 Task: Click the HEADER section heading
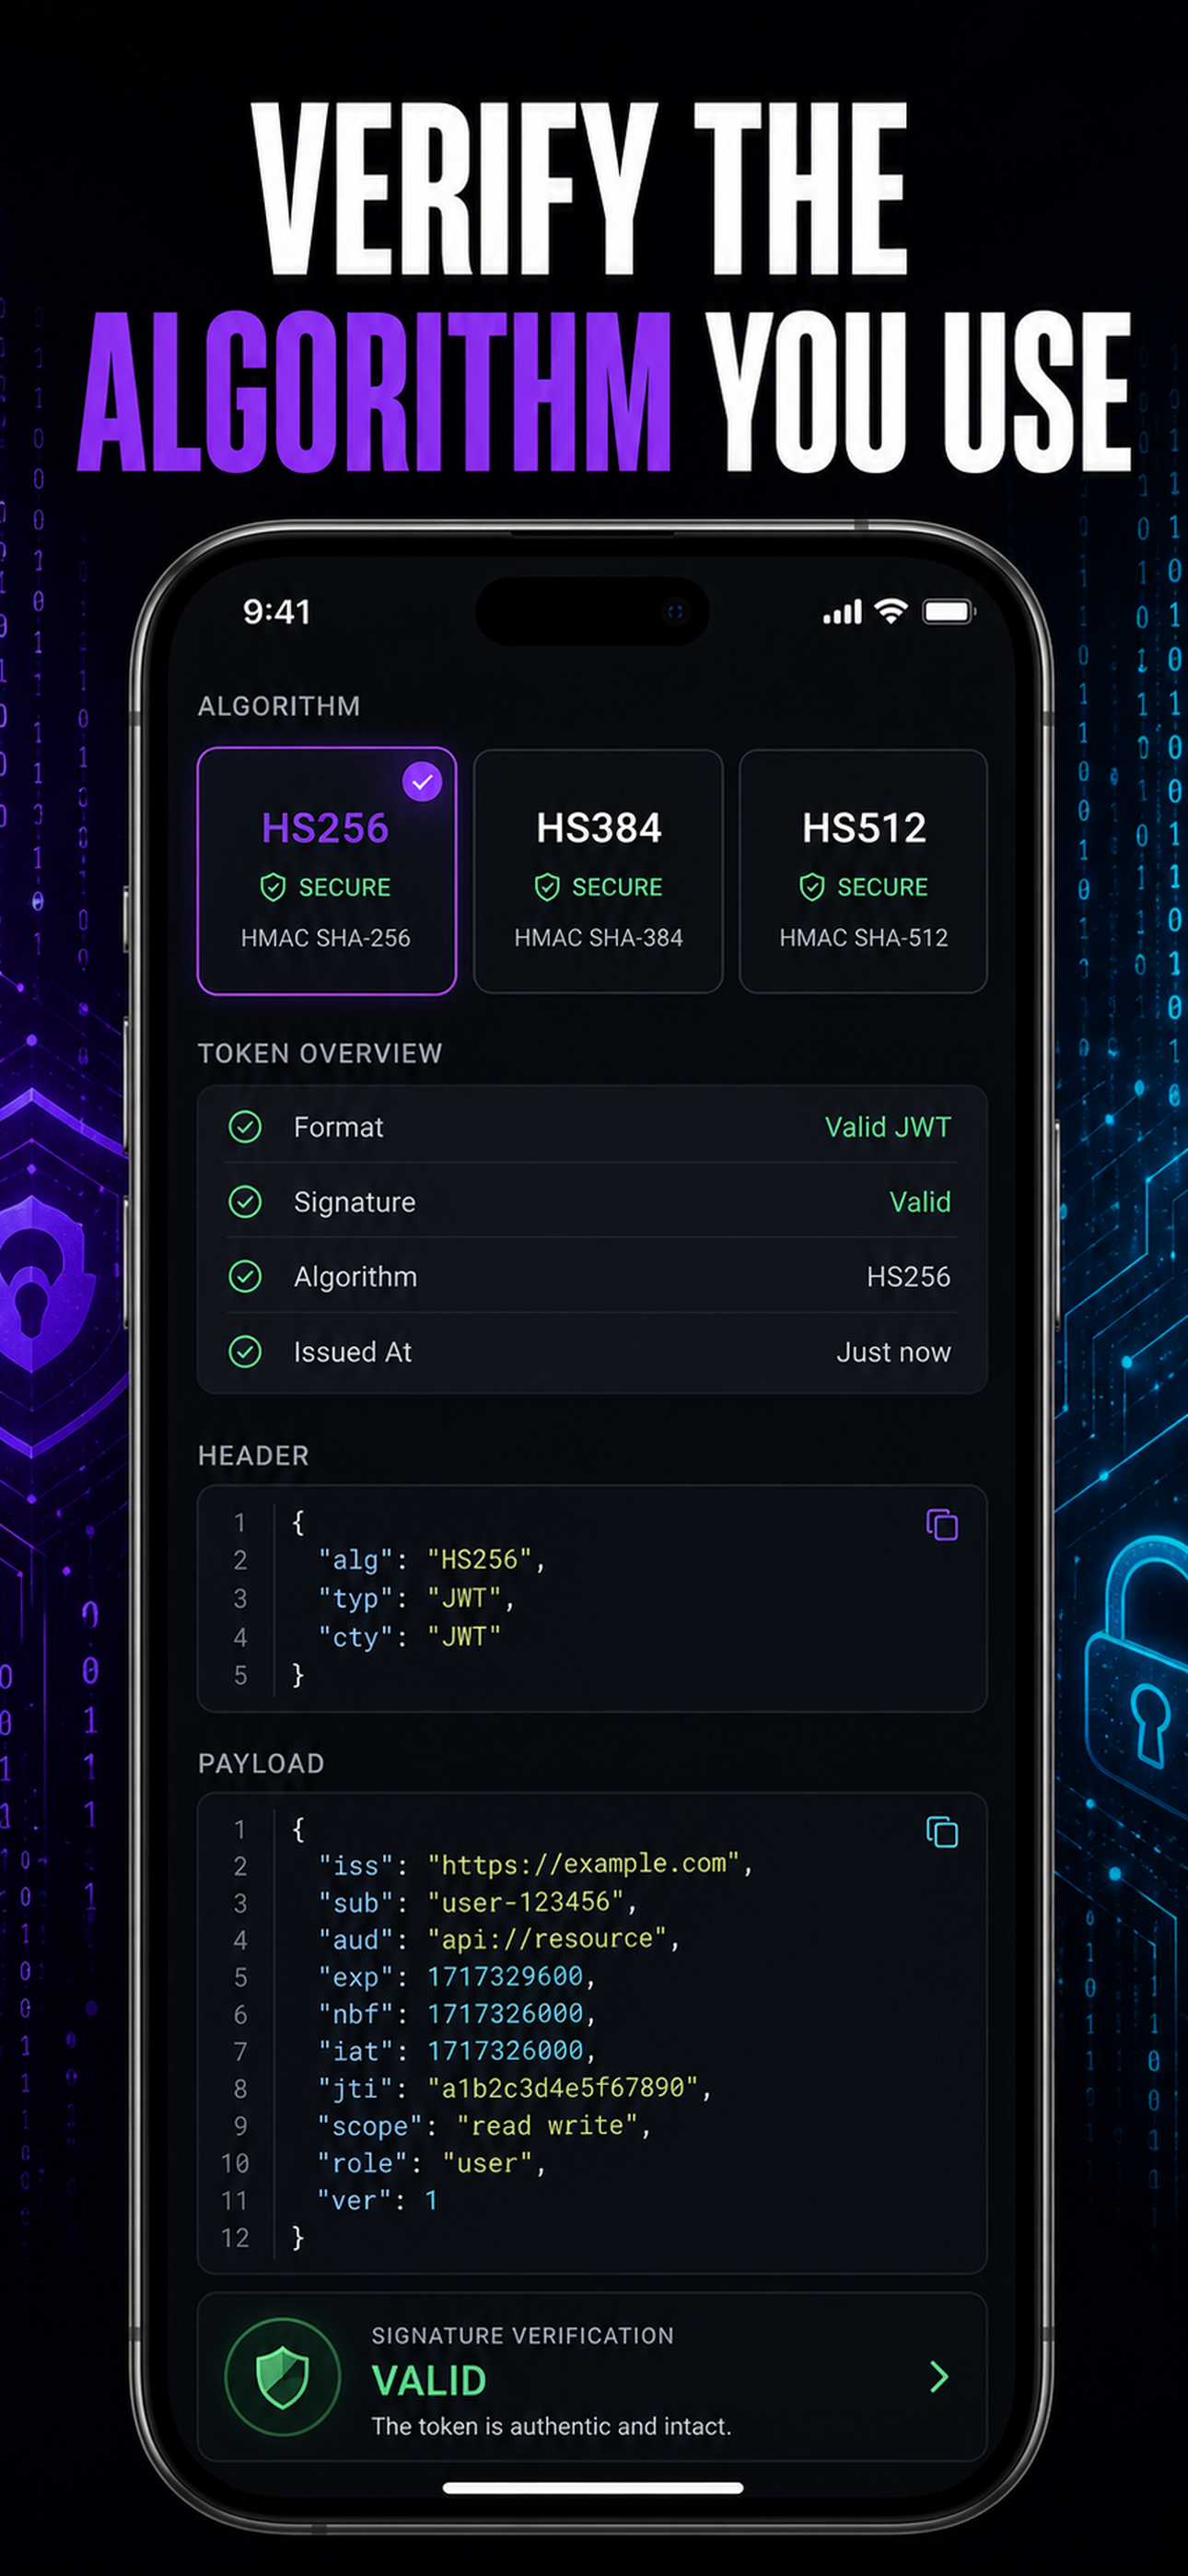pyautogui.click(x=253, y=1455)
